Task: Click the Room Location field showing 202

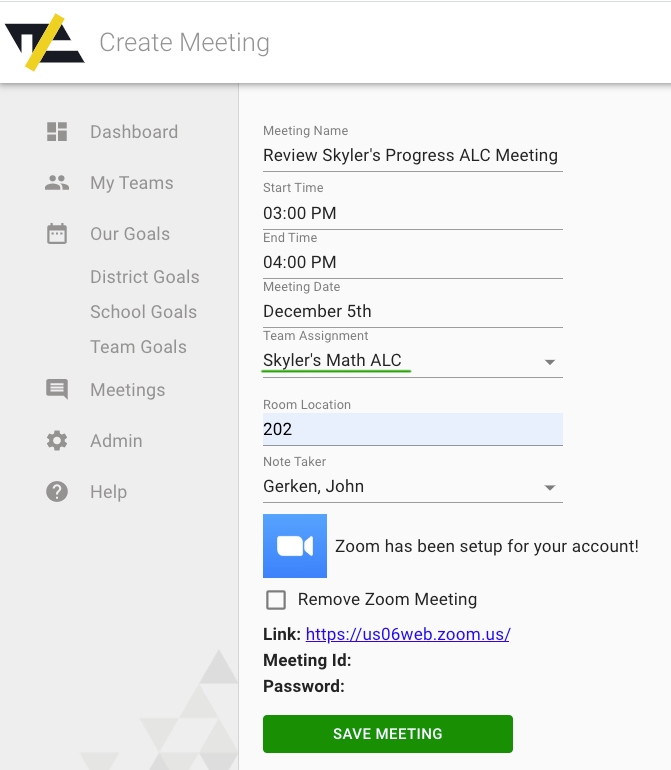Action: [413, 429]
